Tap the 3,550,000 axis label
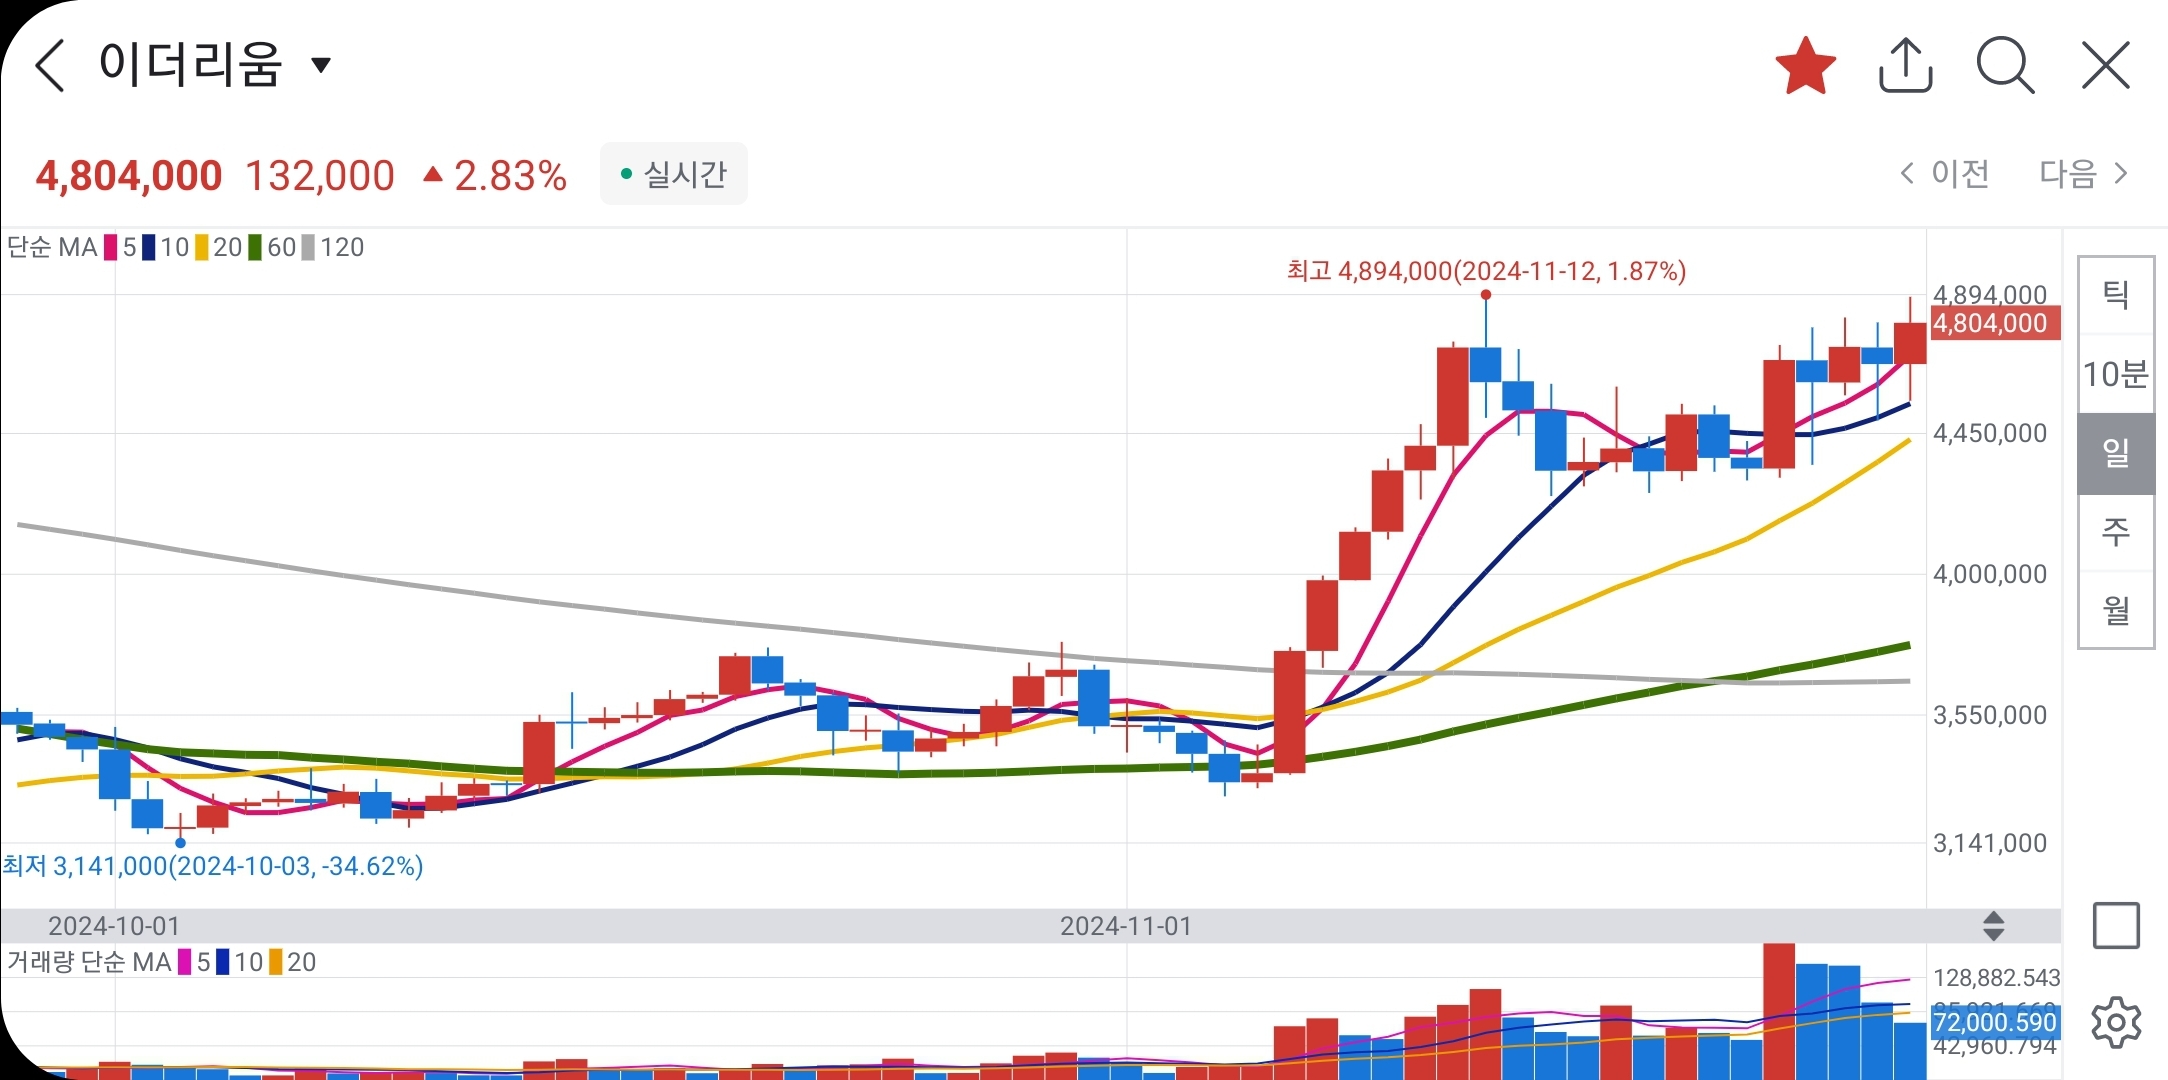This screenshot has height=1080, width=2168. [x=1990, y=715]
